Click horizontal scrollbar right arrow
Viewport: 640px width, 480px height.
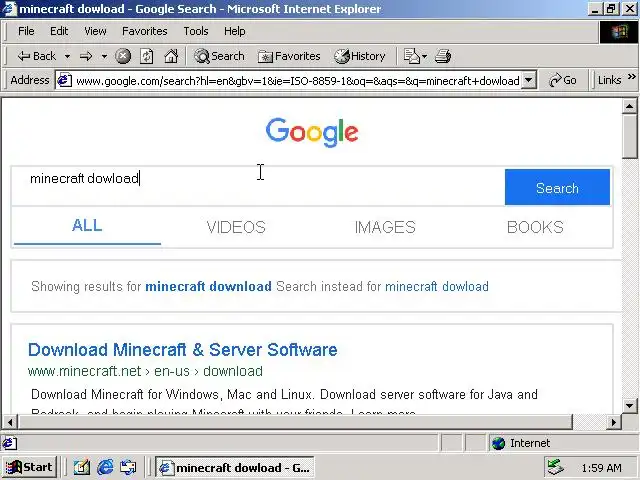point(614,422)
